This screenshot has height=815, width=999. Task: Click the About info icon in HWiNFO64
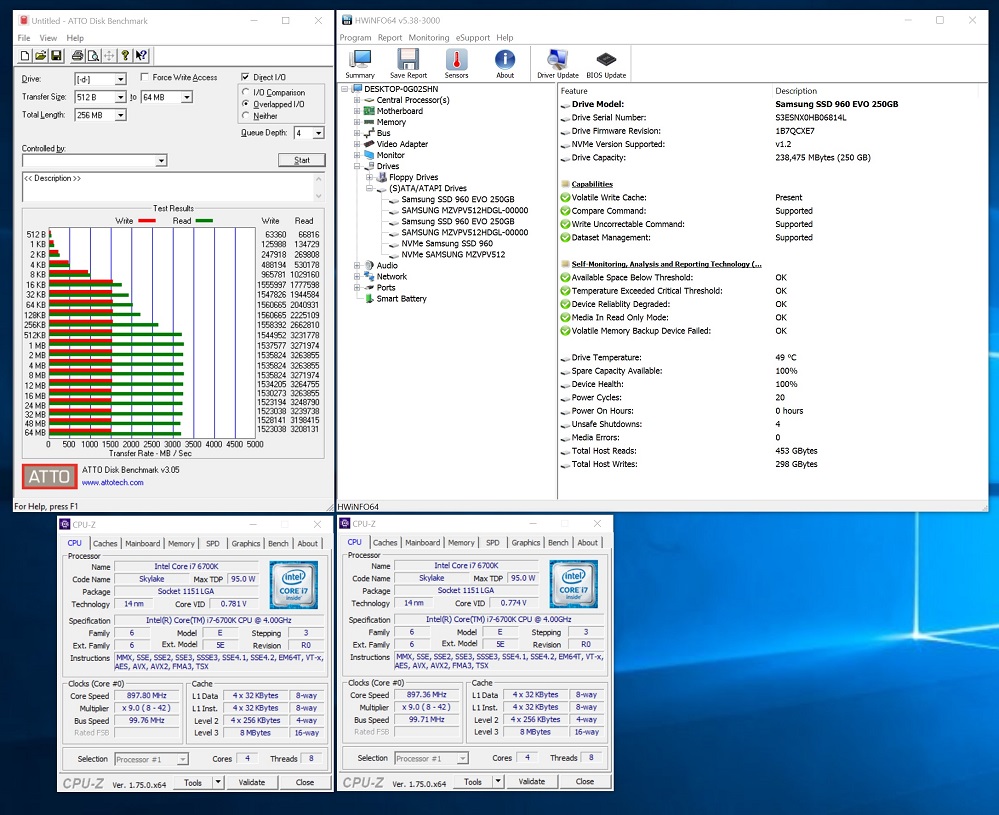click(505, 62)
